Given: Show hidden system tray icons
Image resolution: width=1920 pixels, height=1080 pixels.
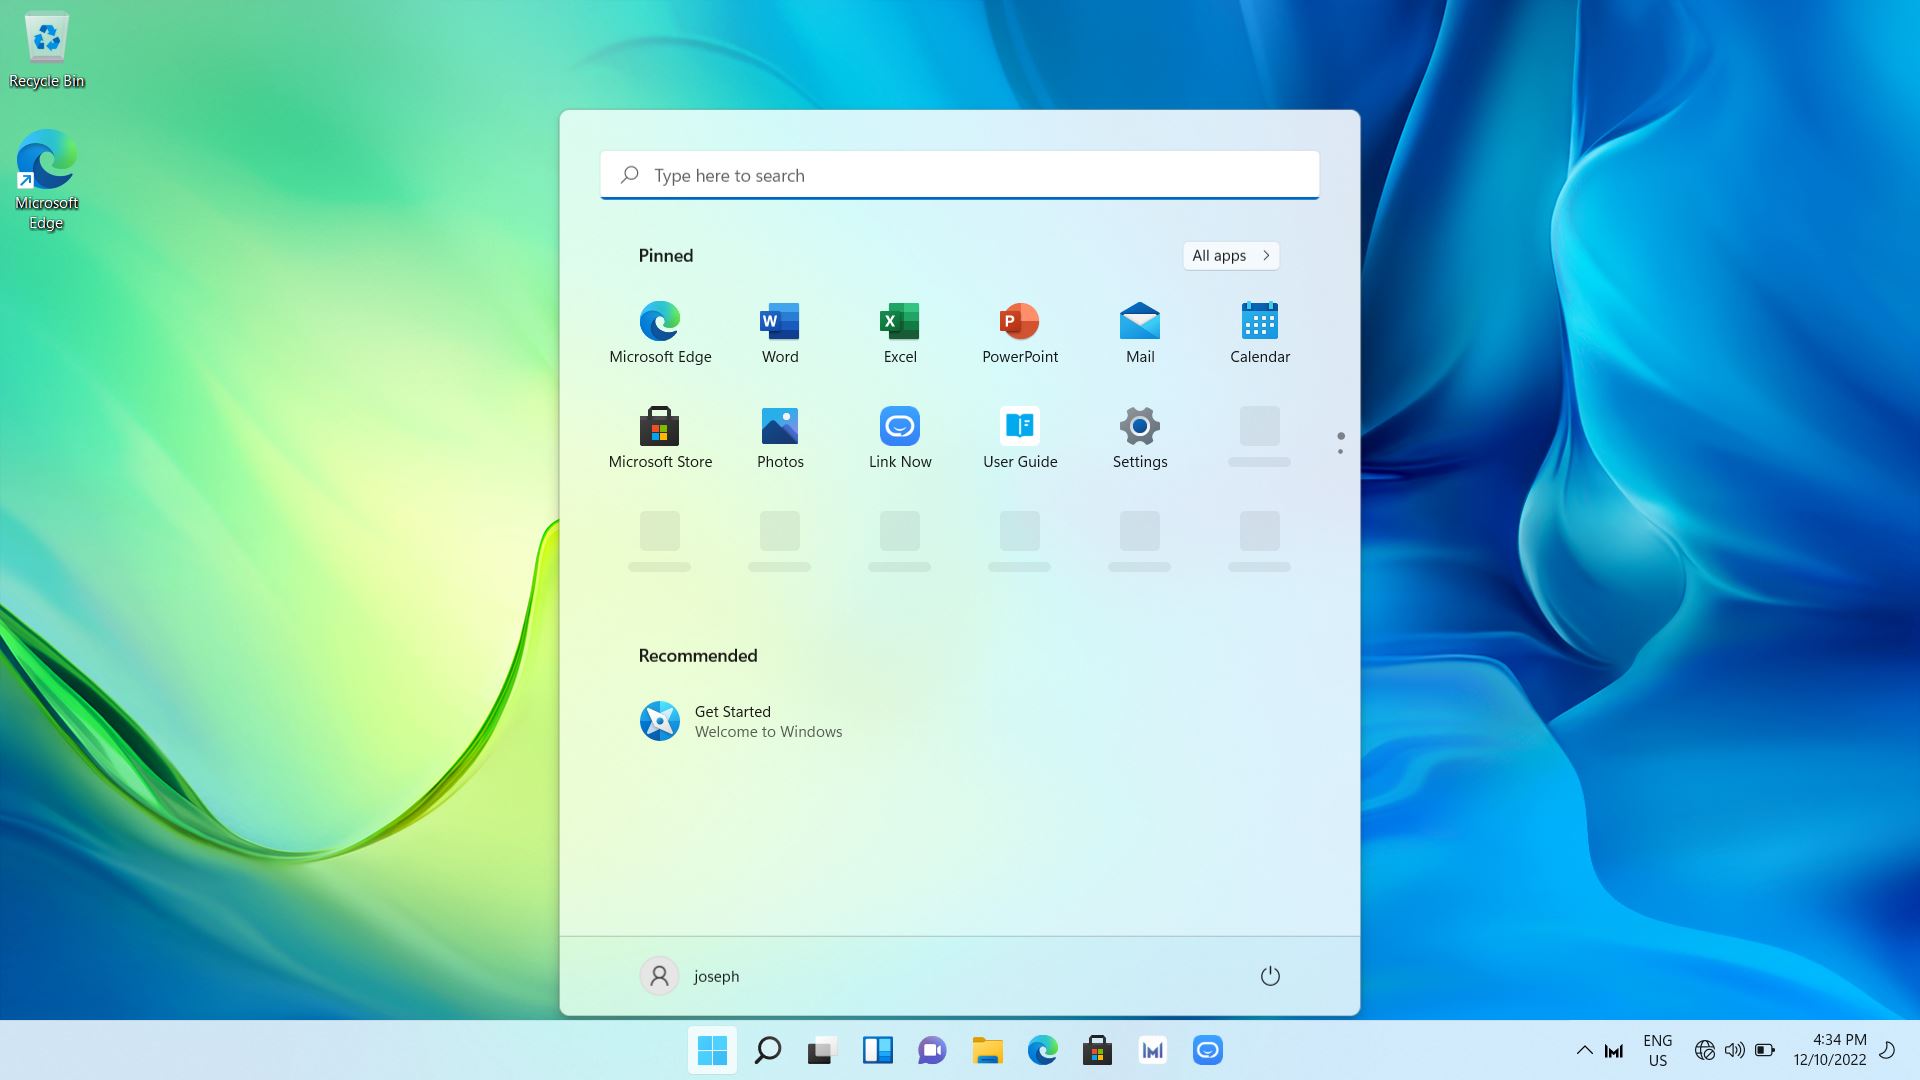Looking at the screenshot, I should coord(1584,1050).
